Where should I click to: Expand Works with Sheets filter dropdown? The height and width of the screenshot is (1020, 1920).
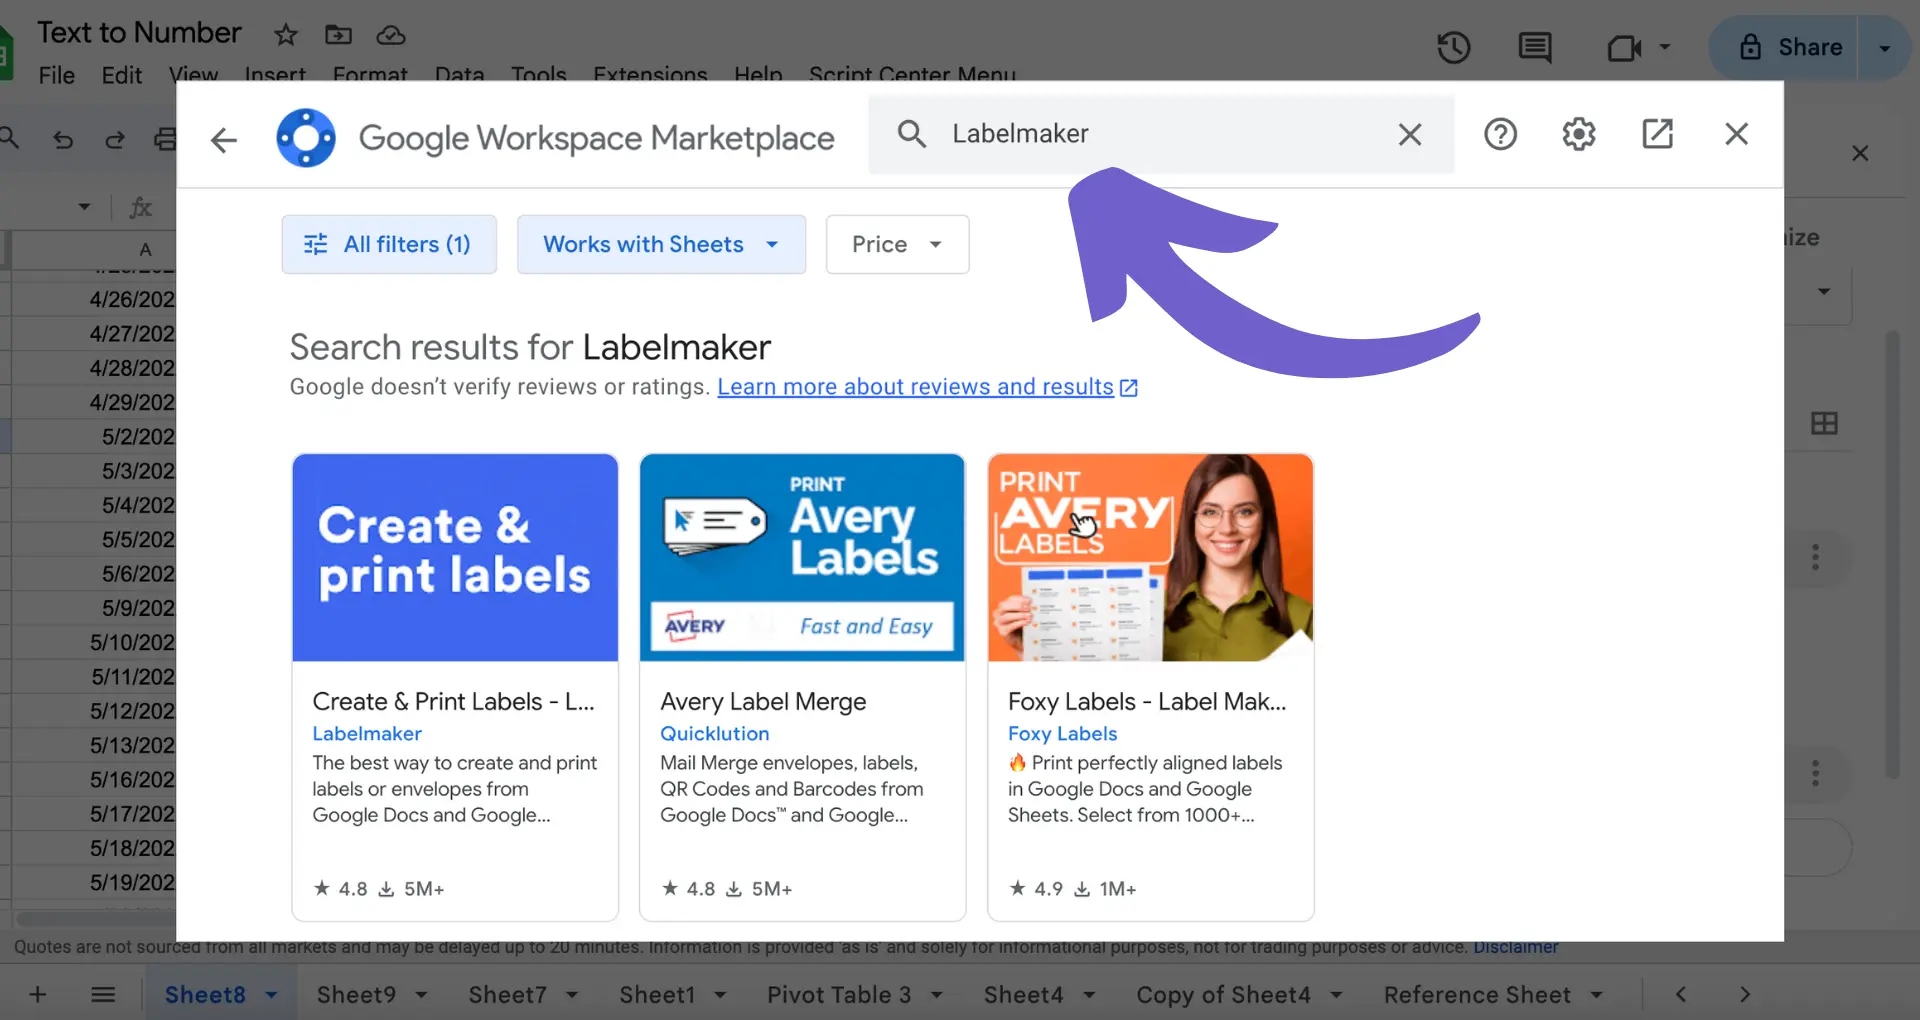tap(661, 244)
